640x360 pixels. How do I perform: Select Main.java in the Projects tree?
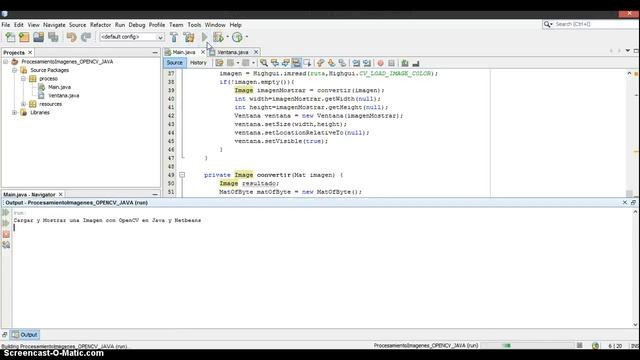[x=60, y=87]
